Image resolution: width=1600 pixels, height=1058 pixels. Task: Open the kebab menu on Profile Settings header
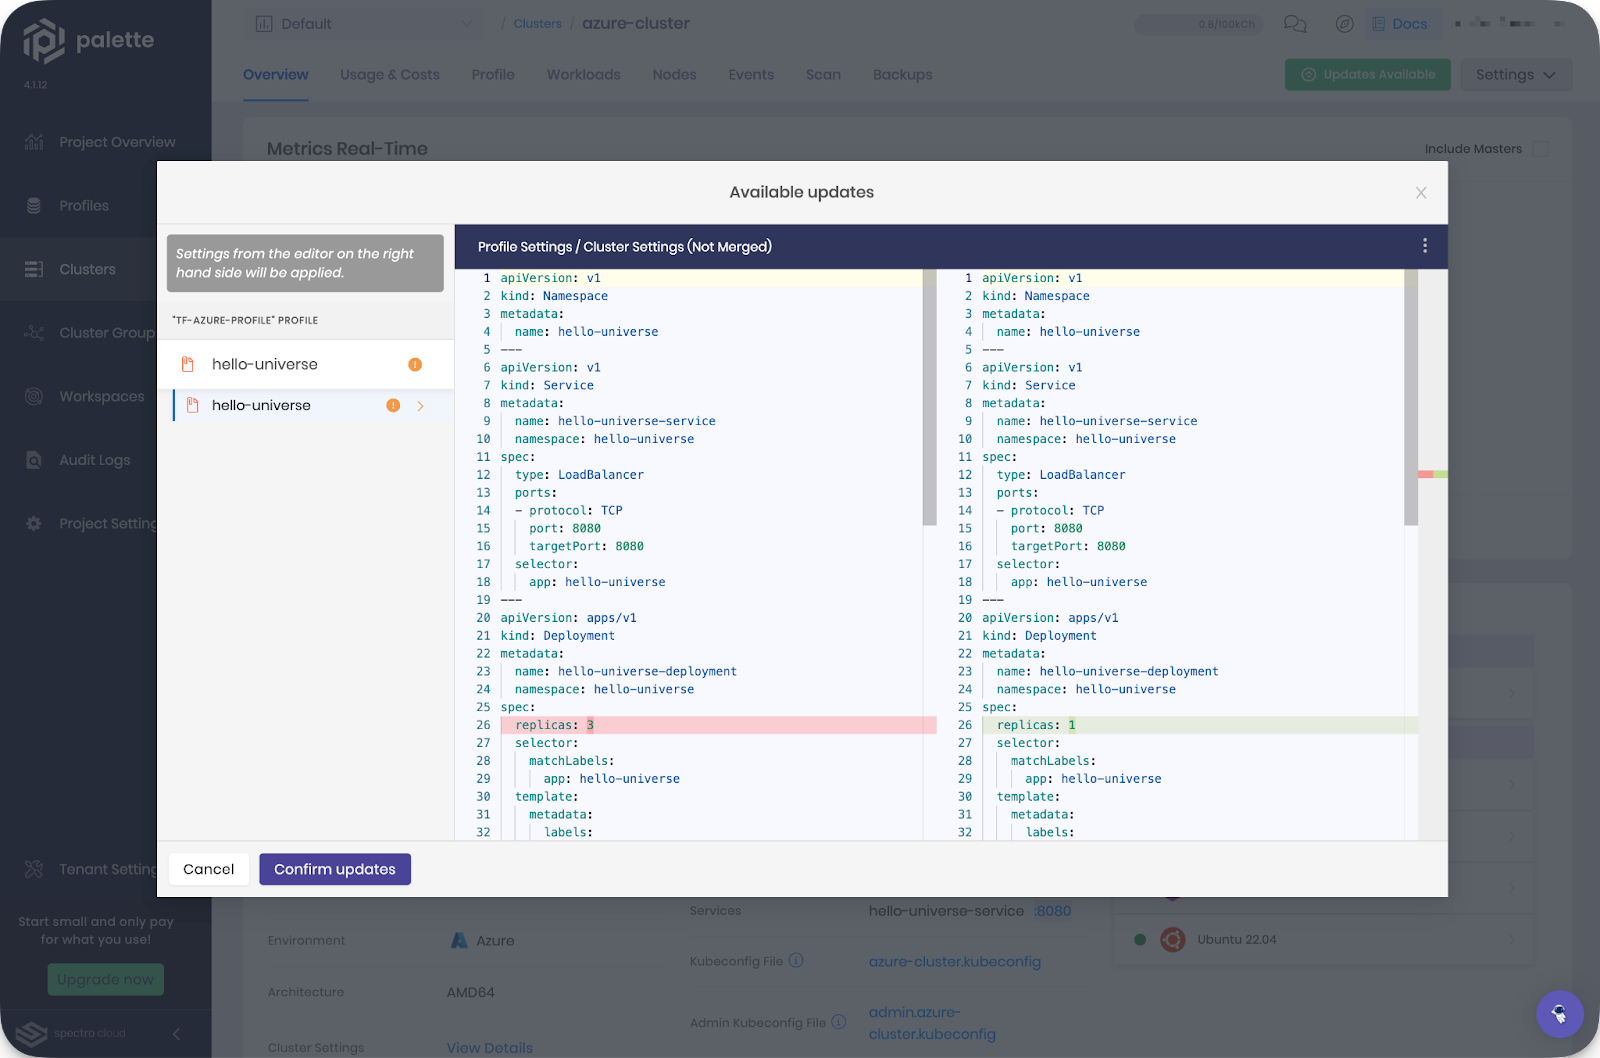pyautogui.click(x=1425, y=245)
